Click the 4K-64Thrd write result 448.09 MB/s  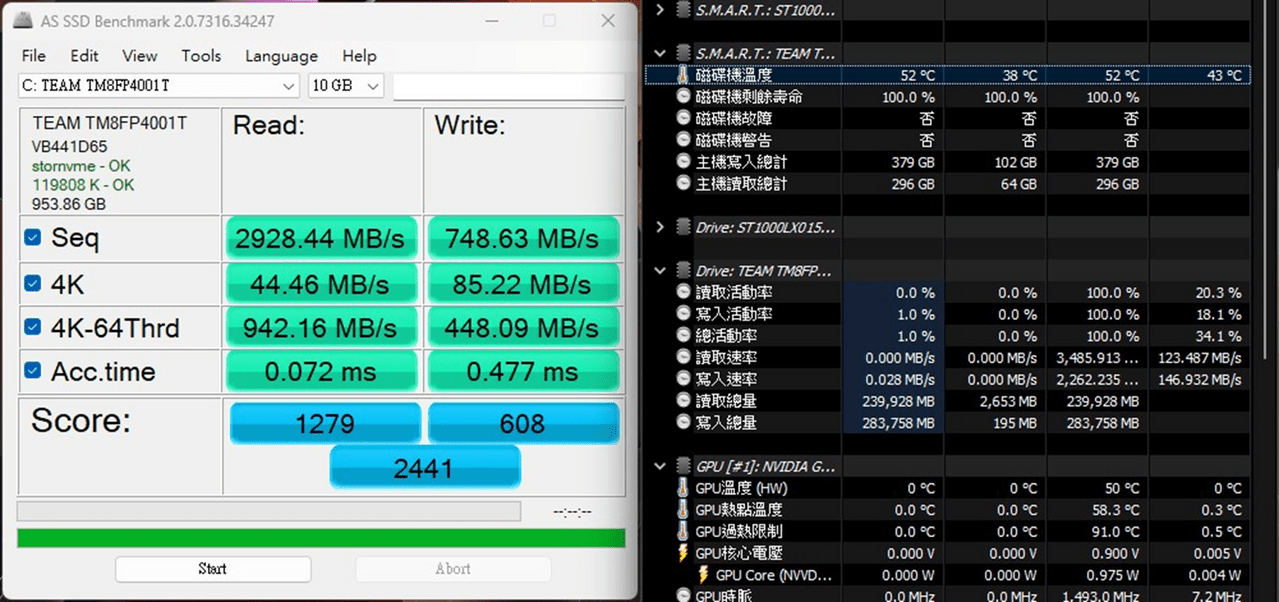(522, 328)
